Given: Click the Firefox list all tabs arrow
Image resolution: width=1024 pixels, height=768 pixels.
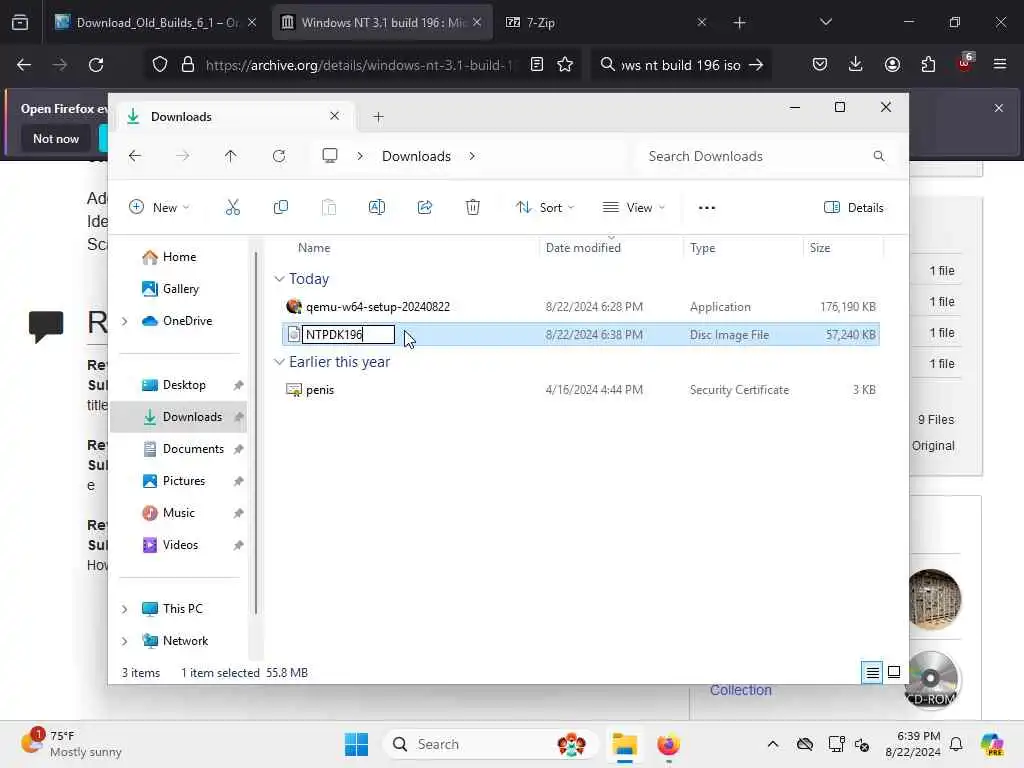Looking at the screenshot, I should point(825,22).
